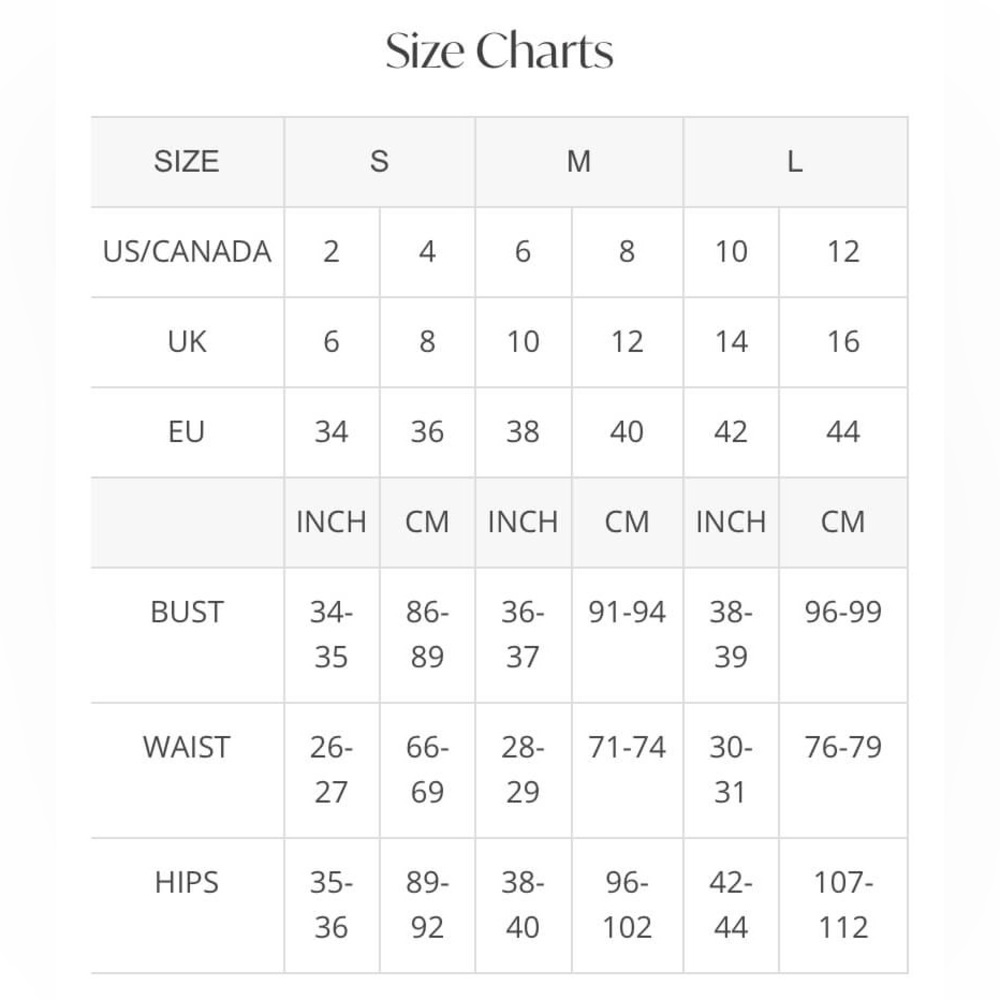Click US/CANADA size 2 cell

[332, 252]
